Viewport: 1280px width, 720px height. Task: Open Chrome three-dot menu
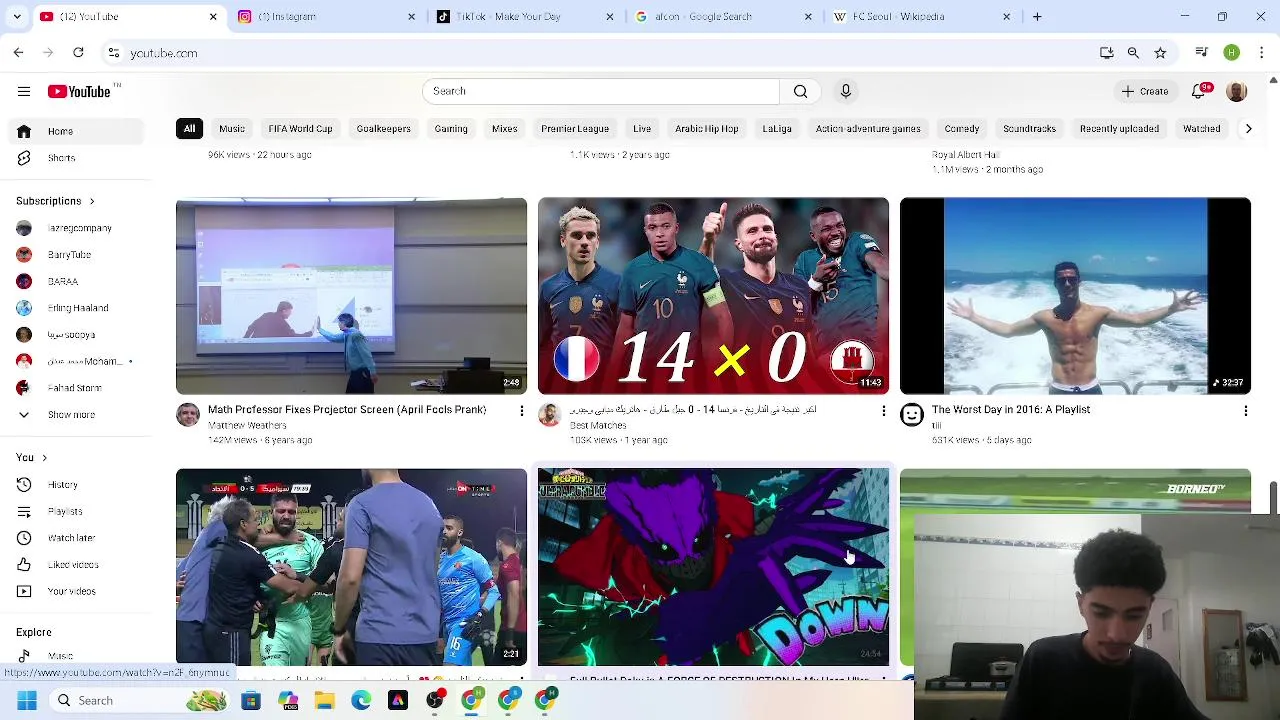pyautogui.click(x=1262, y=53)
